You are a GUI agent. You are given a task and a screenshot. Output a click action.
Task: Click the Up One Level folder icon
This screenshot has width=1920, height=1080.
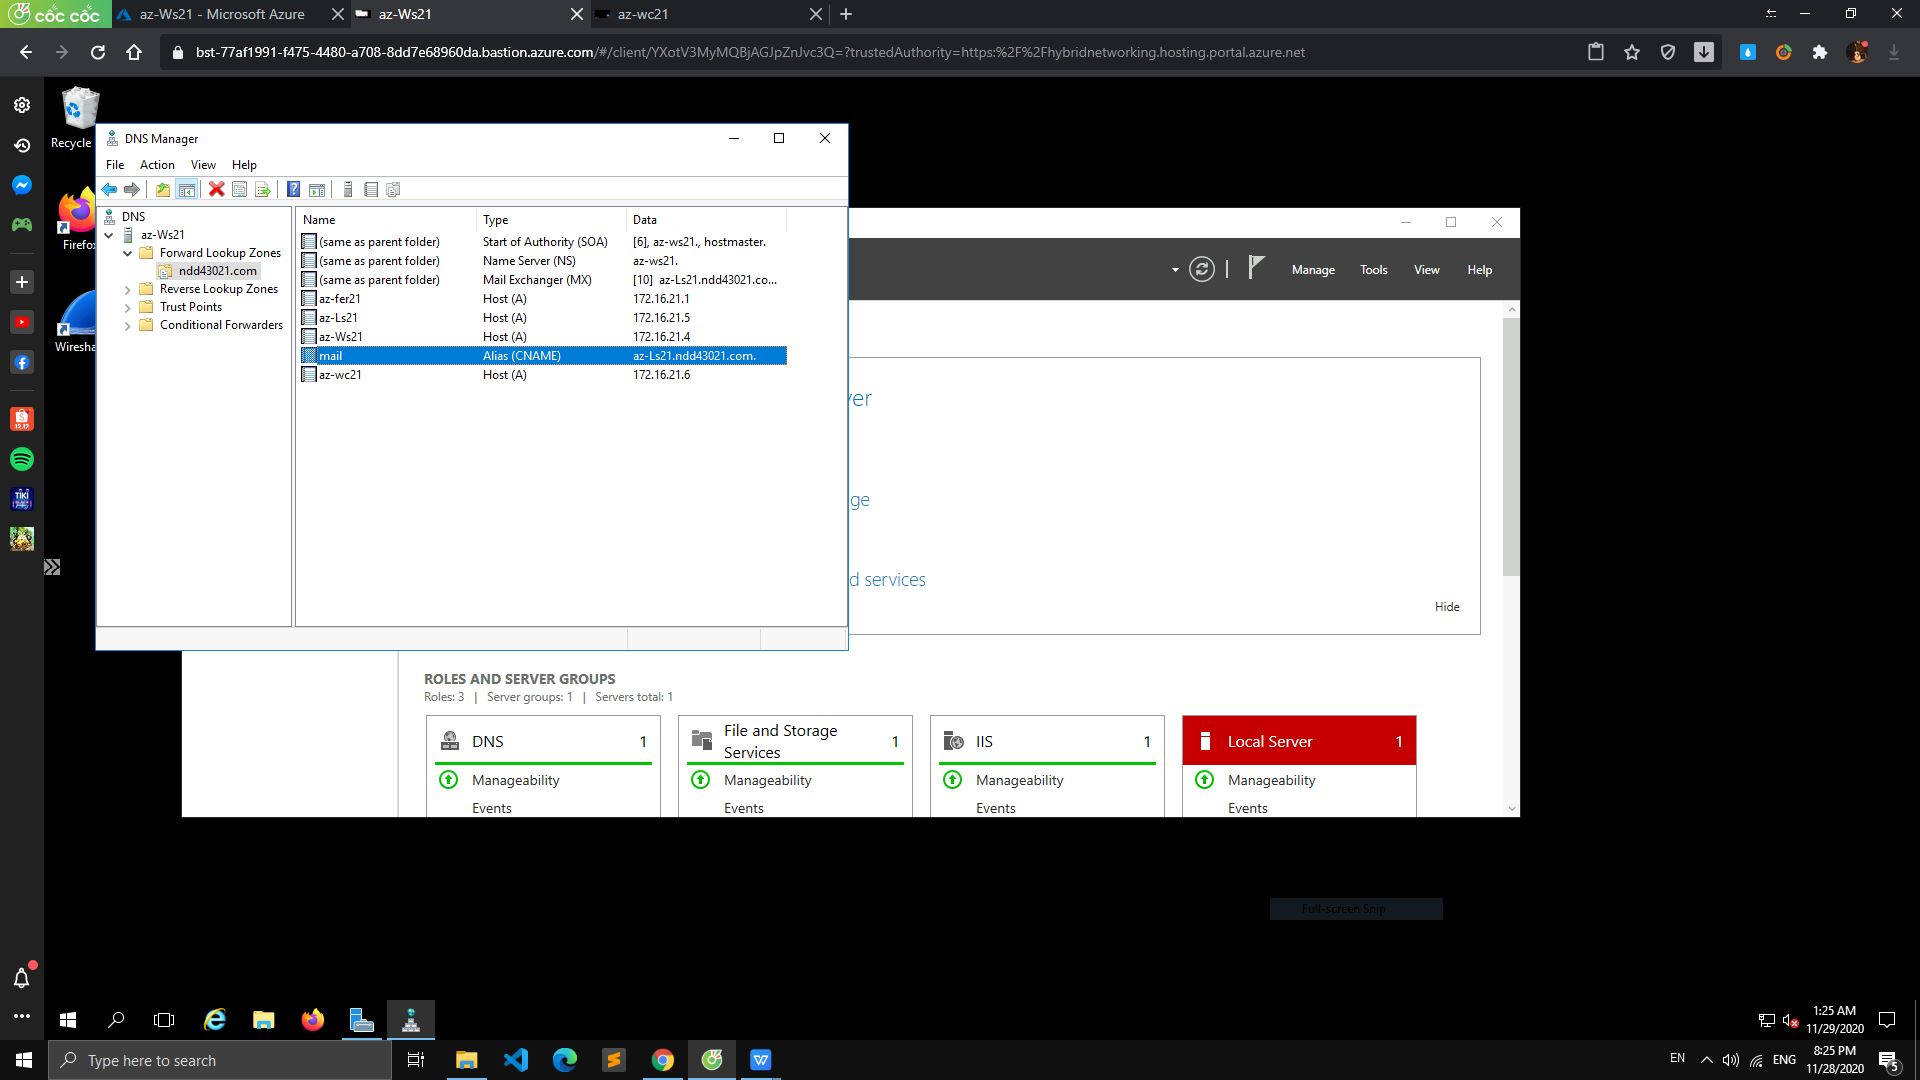click(163, 189)
